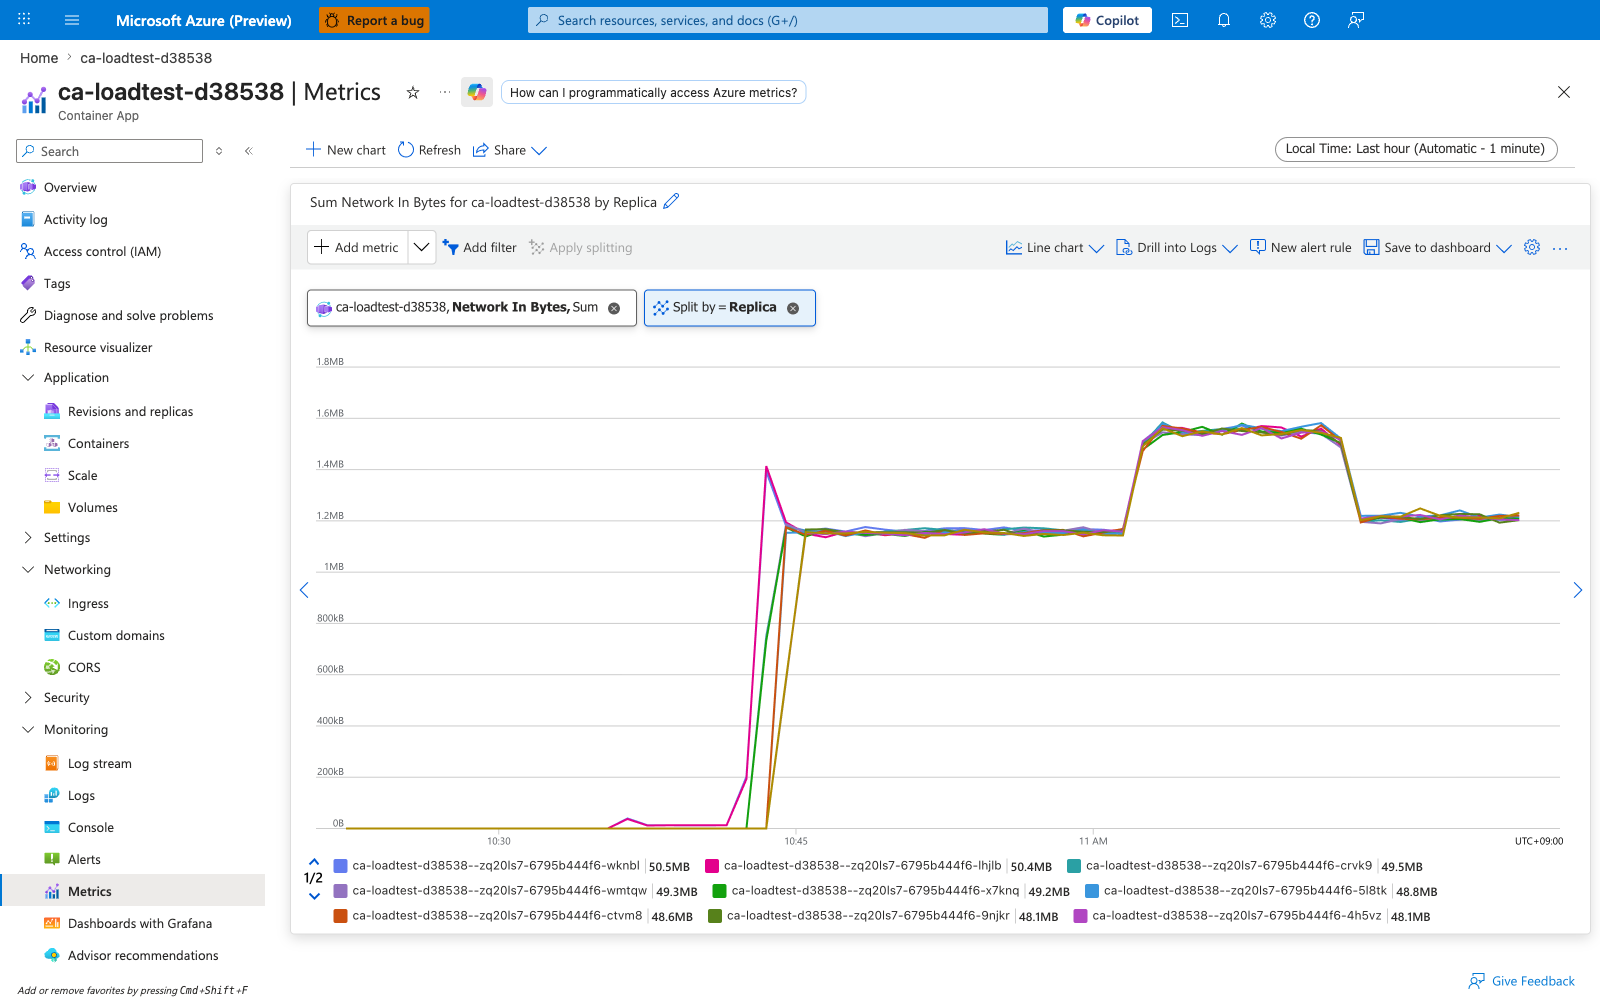Focus the sidebar Search field
The width and height of the screenshot is (1600, 1000).
(110, 151)
